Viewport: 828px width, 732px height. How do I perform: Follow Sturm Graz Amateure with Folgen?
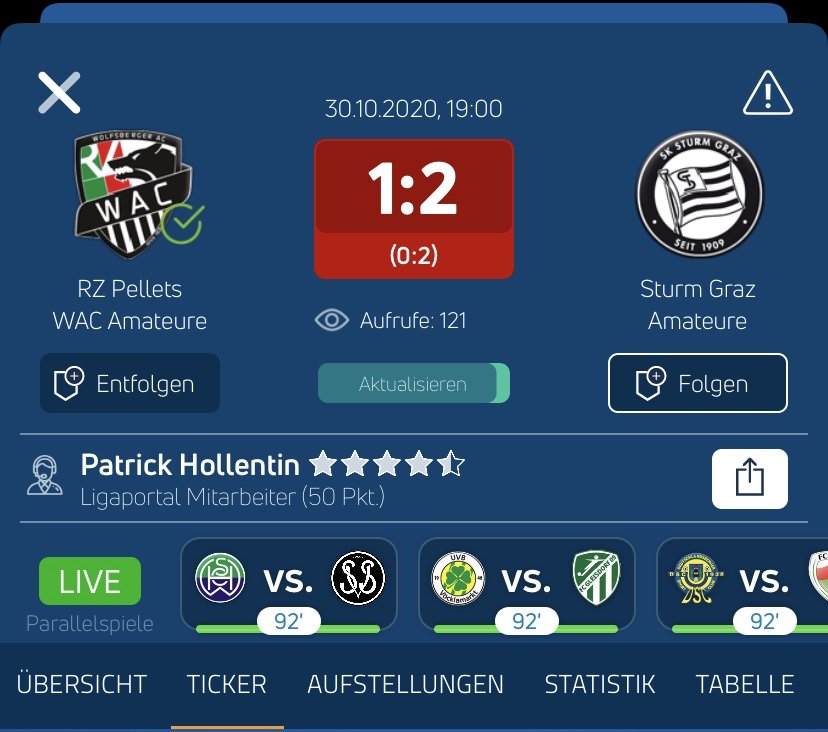[x=698, y=383]
